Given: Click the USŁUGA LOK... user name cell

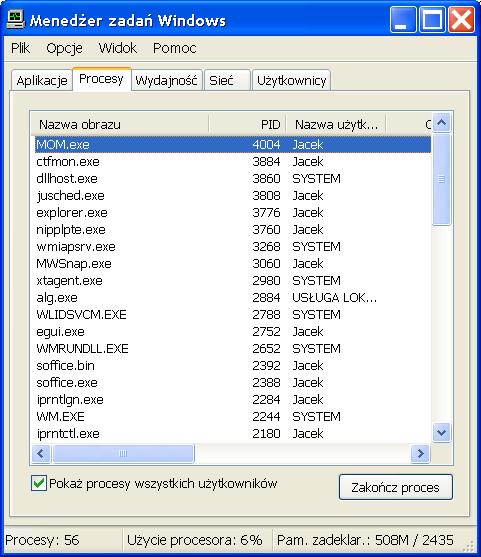Looking at the screenshot, I should (334, 298).
